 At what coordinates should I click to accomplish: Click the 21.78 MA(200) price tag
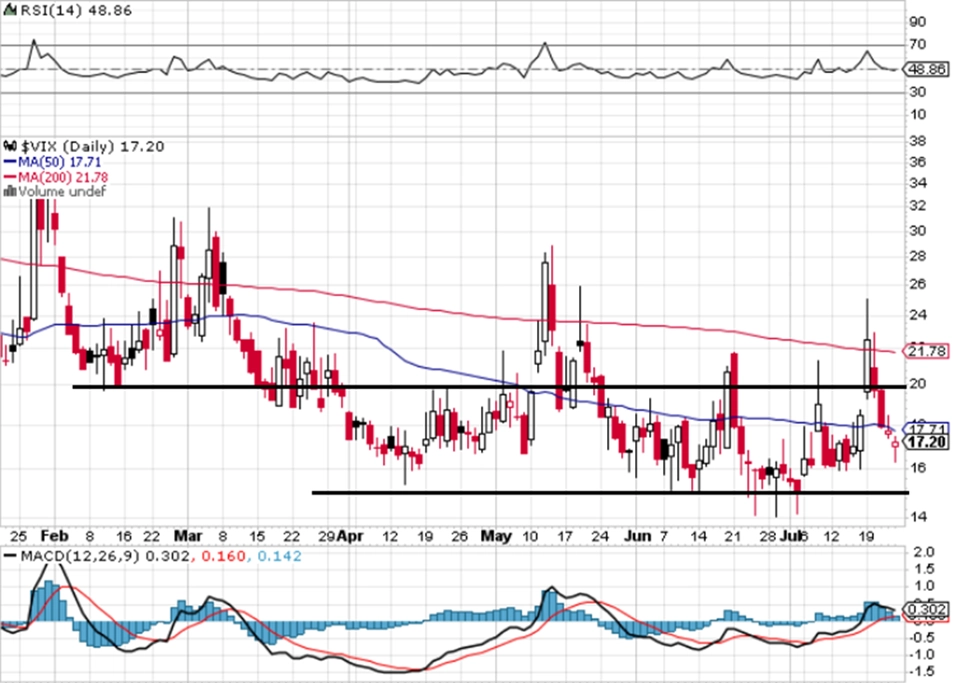(926, 351)
